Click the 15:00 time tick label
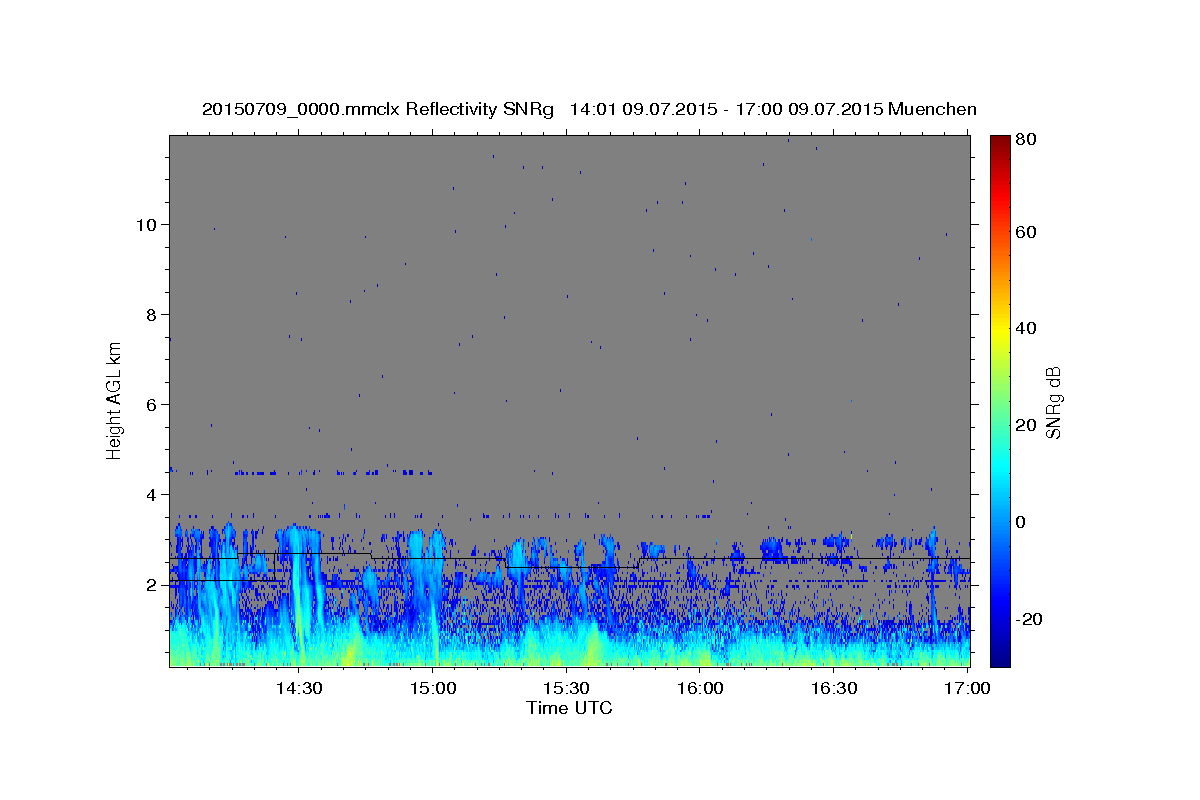Image resolution: width=1200 pixels, height=800 pixels. point(432,688)
